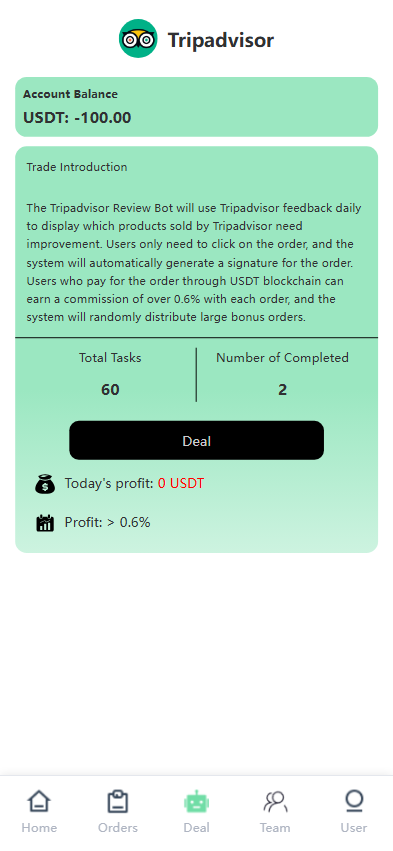Select the USDT -100.00 balance amount
The image size is (393, 851).
(77, 118)
